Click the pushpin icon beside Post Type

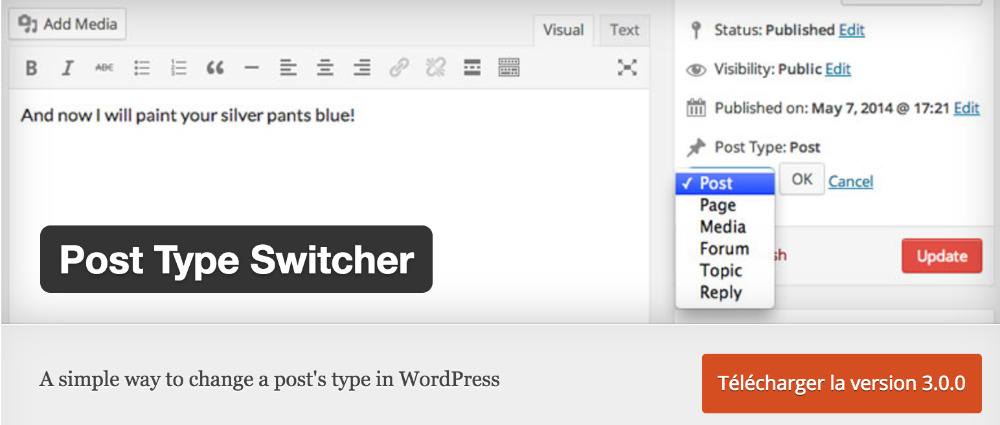(x=696, y=147)
